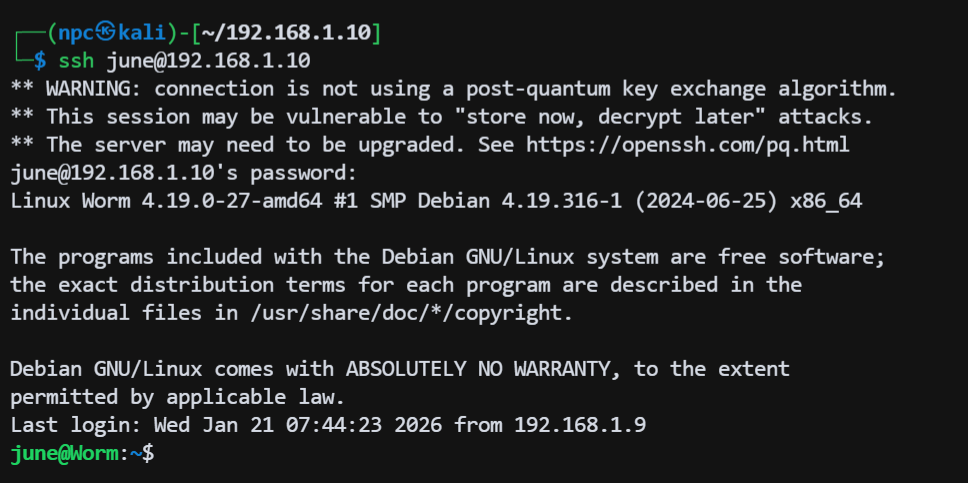Image resolution: width=968 pixels, height=483 pixels.
Task: Click the green june@Worm prompt text
Action: [x=63, y=453]
